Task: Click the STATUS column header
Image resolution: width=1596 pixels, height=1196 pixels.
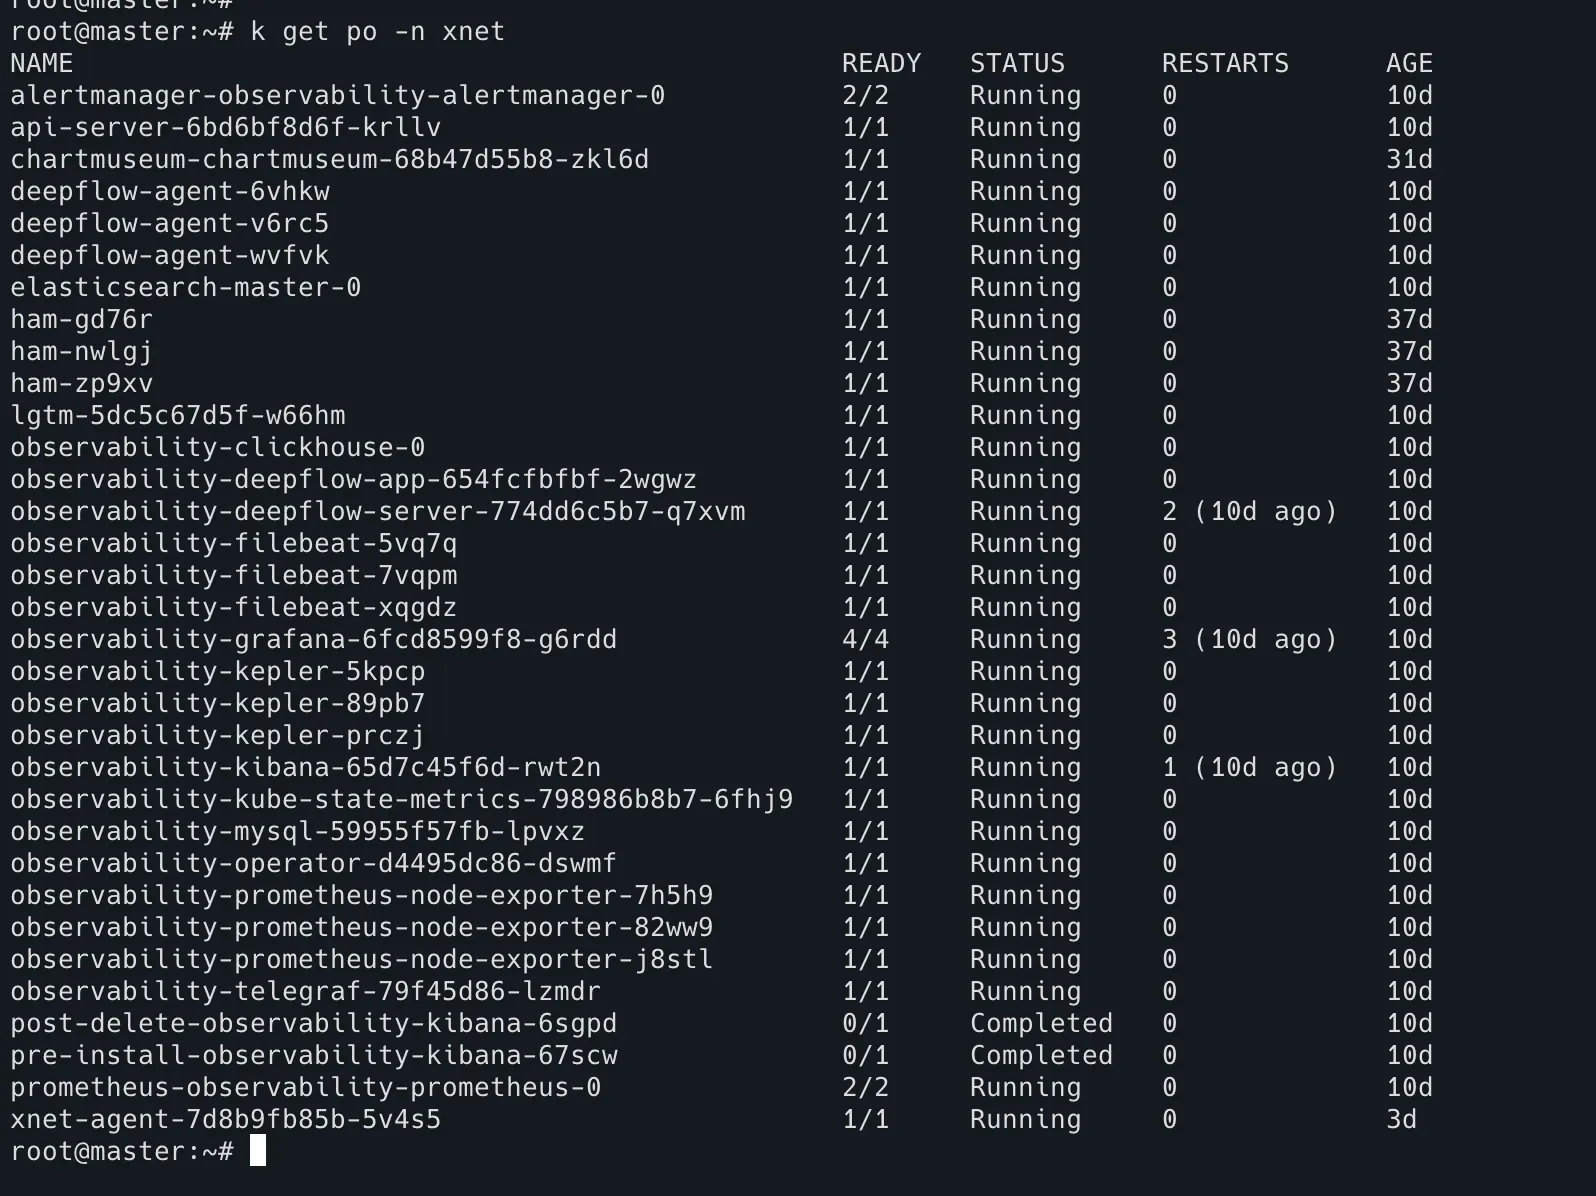Action: coord(1017,63)
